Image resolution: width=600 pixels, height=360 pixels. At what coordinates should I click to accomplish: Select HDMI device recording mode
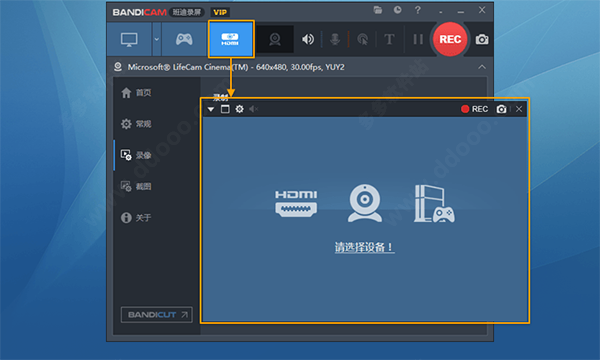pyautogui.click(x=231, y=39)
